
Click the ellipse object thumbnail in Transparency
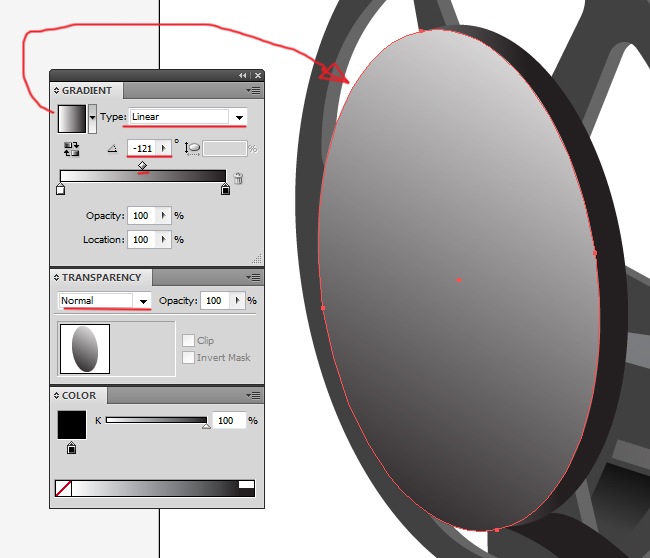pos(85,349)
